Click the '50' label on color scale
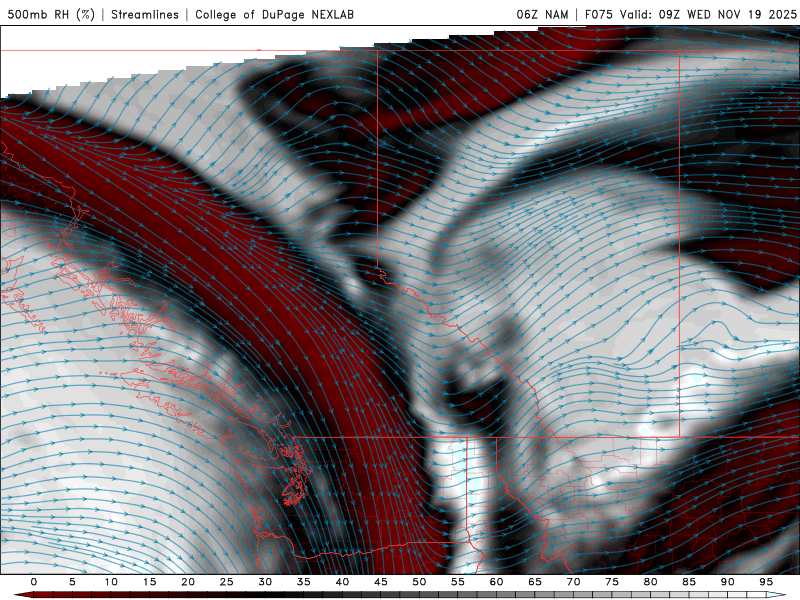Viewport: 800px width, 600px height. pos(419,582)
